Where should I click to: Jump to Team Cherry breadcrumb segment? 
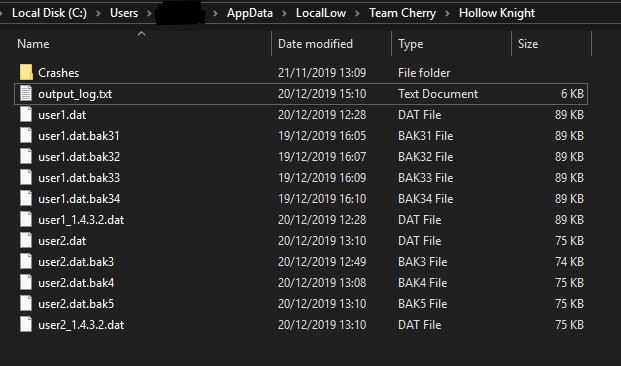(x=402, y=13)
